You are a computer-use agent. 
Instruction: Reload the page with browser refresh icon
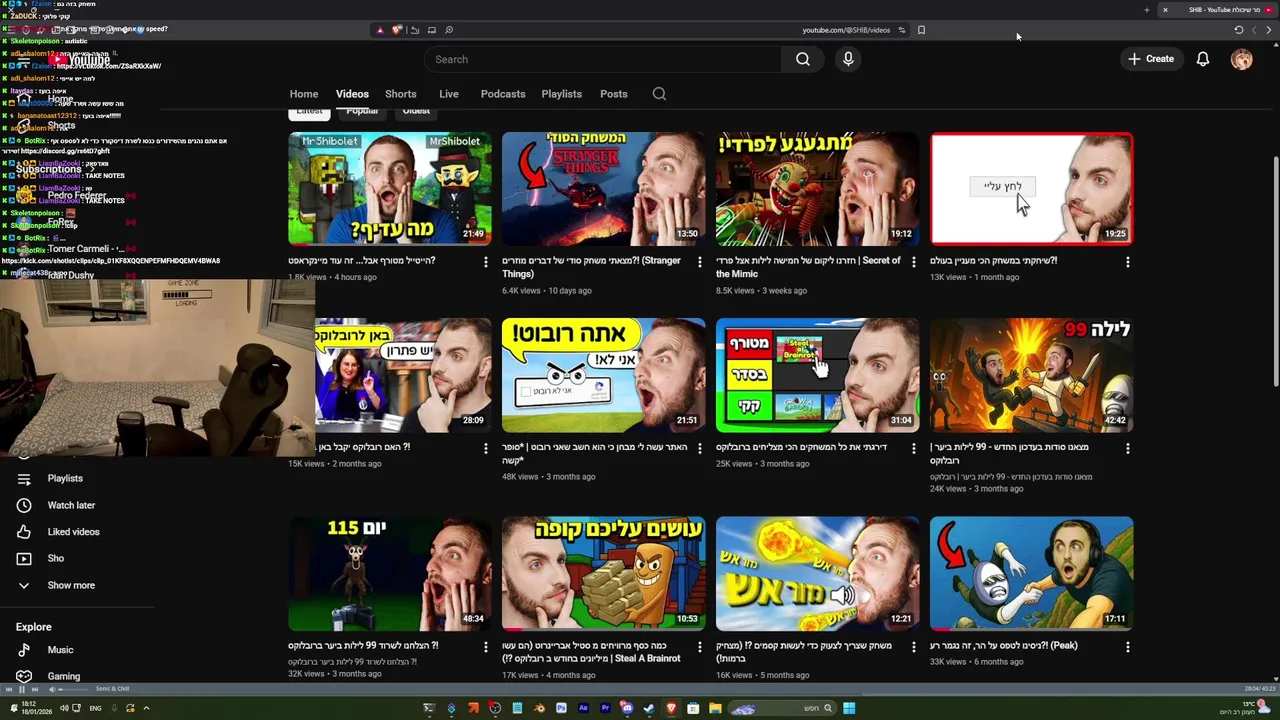point(1239,30)
